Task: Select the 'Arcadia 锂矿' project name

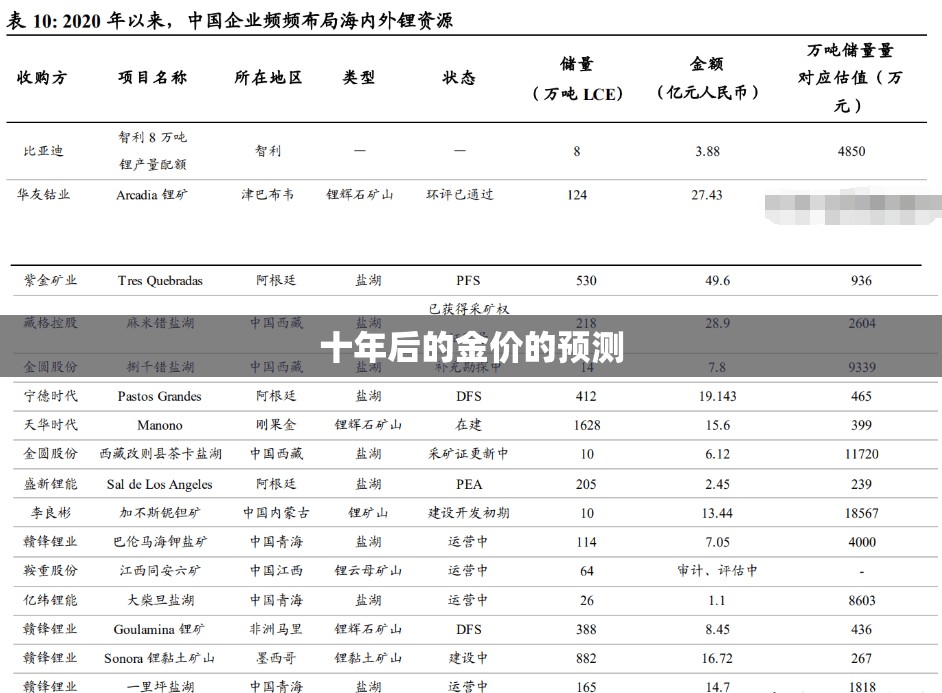Action: (x=152, y=195)
